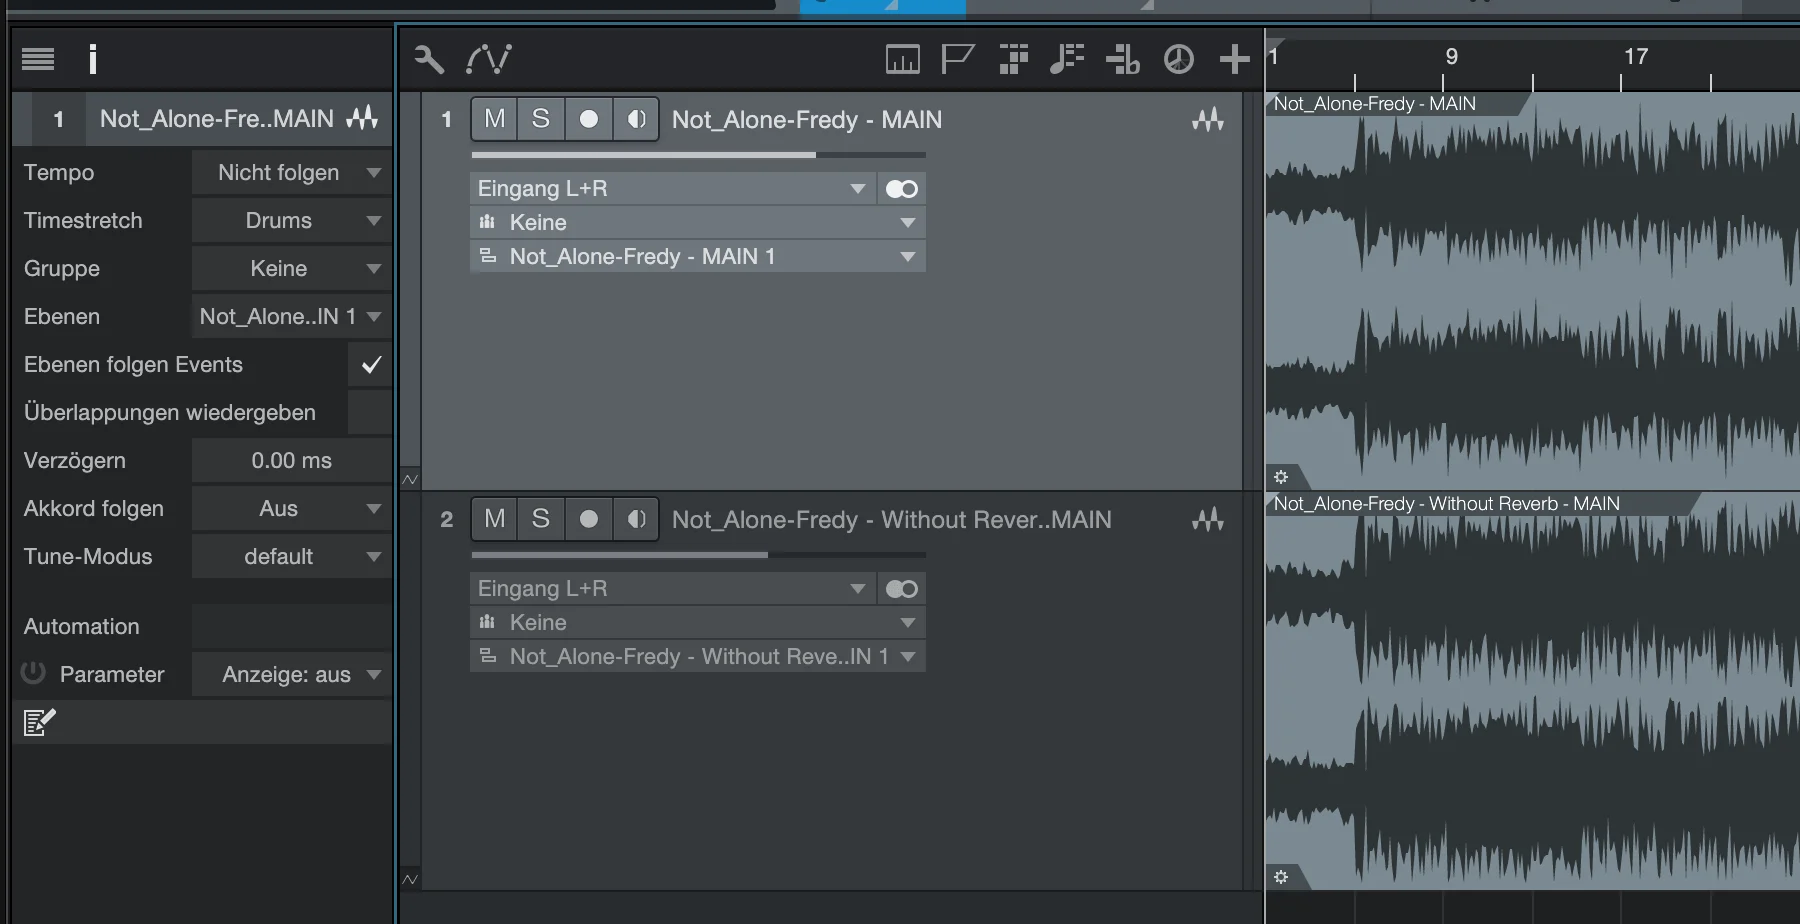Open the wrench options icon
1800x924 pixels.
click(429, 60)
